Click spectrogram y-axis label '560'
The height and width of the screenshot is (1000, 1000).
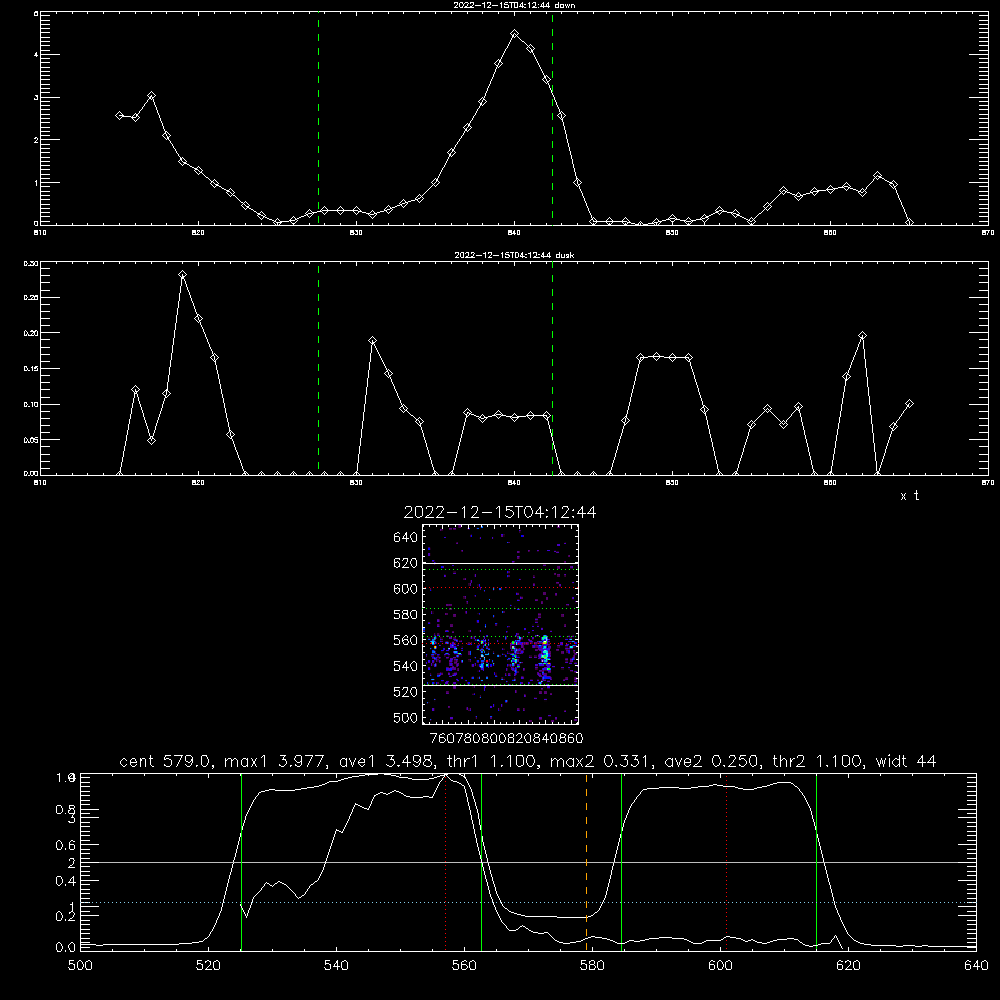pyautogui.click(x=406, y=640)
